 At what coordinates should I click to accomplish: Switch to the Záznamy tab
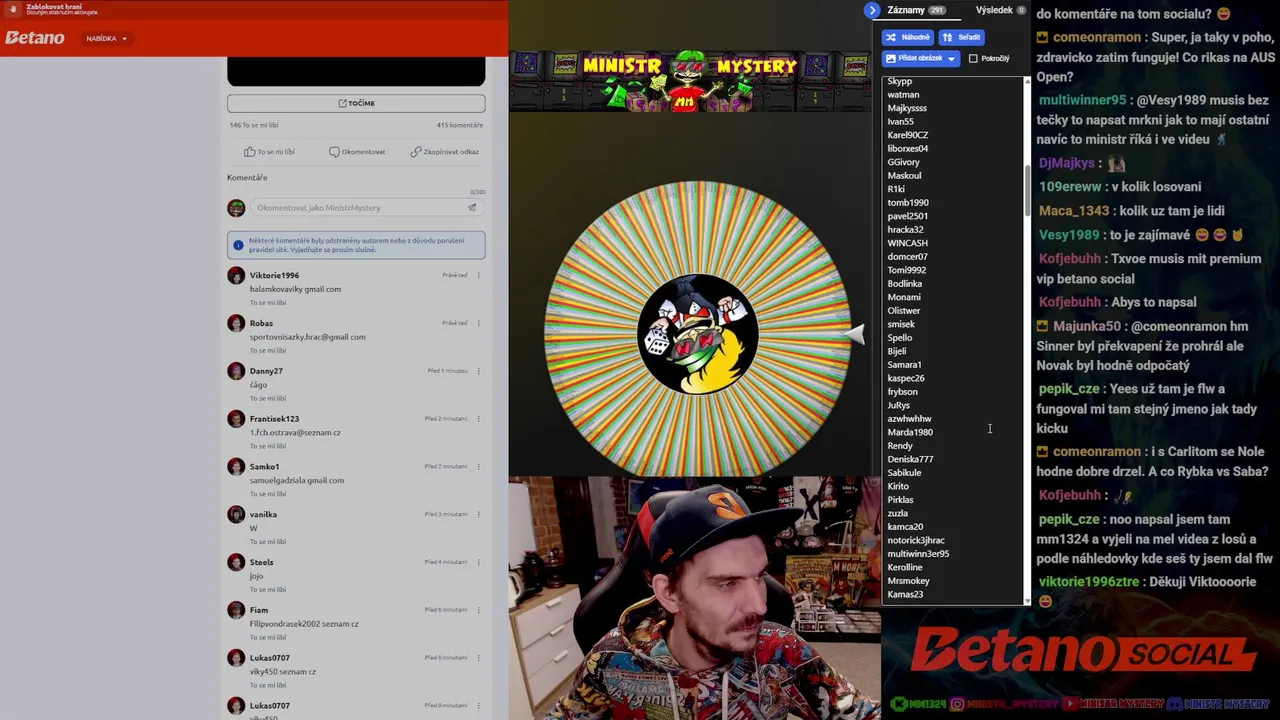point(915,10)
